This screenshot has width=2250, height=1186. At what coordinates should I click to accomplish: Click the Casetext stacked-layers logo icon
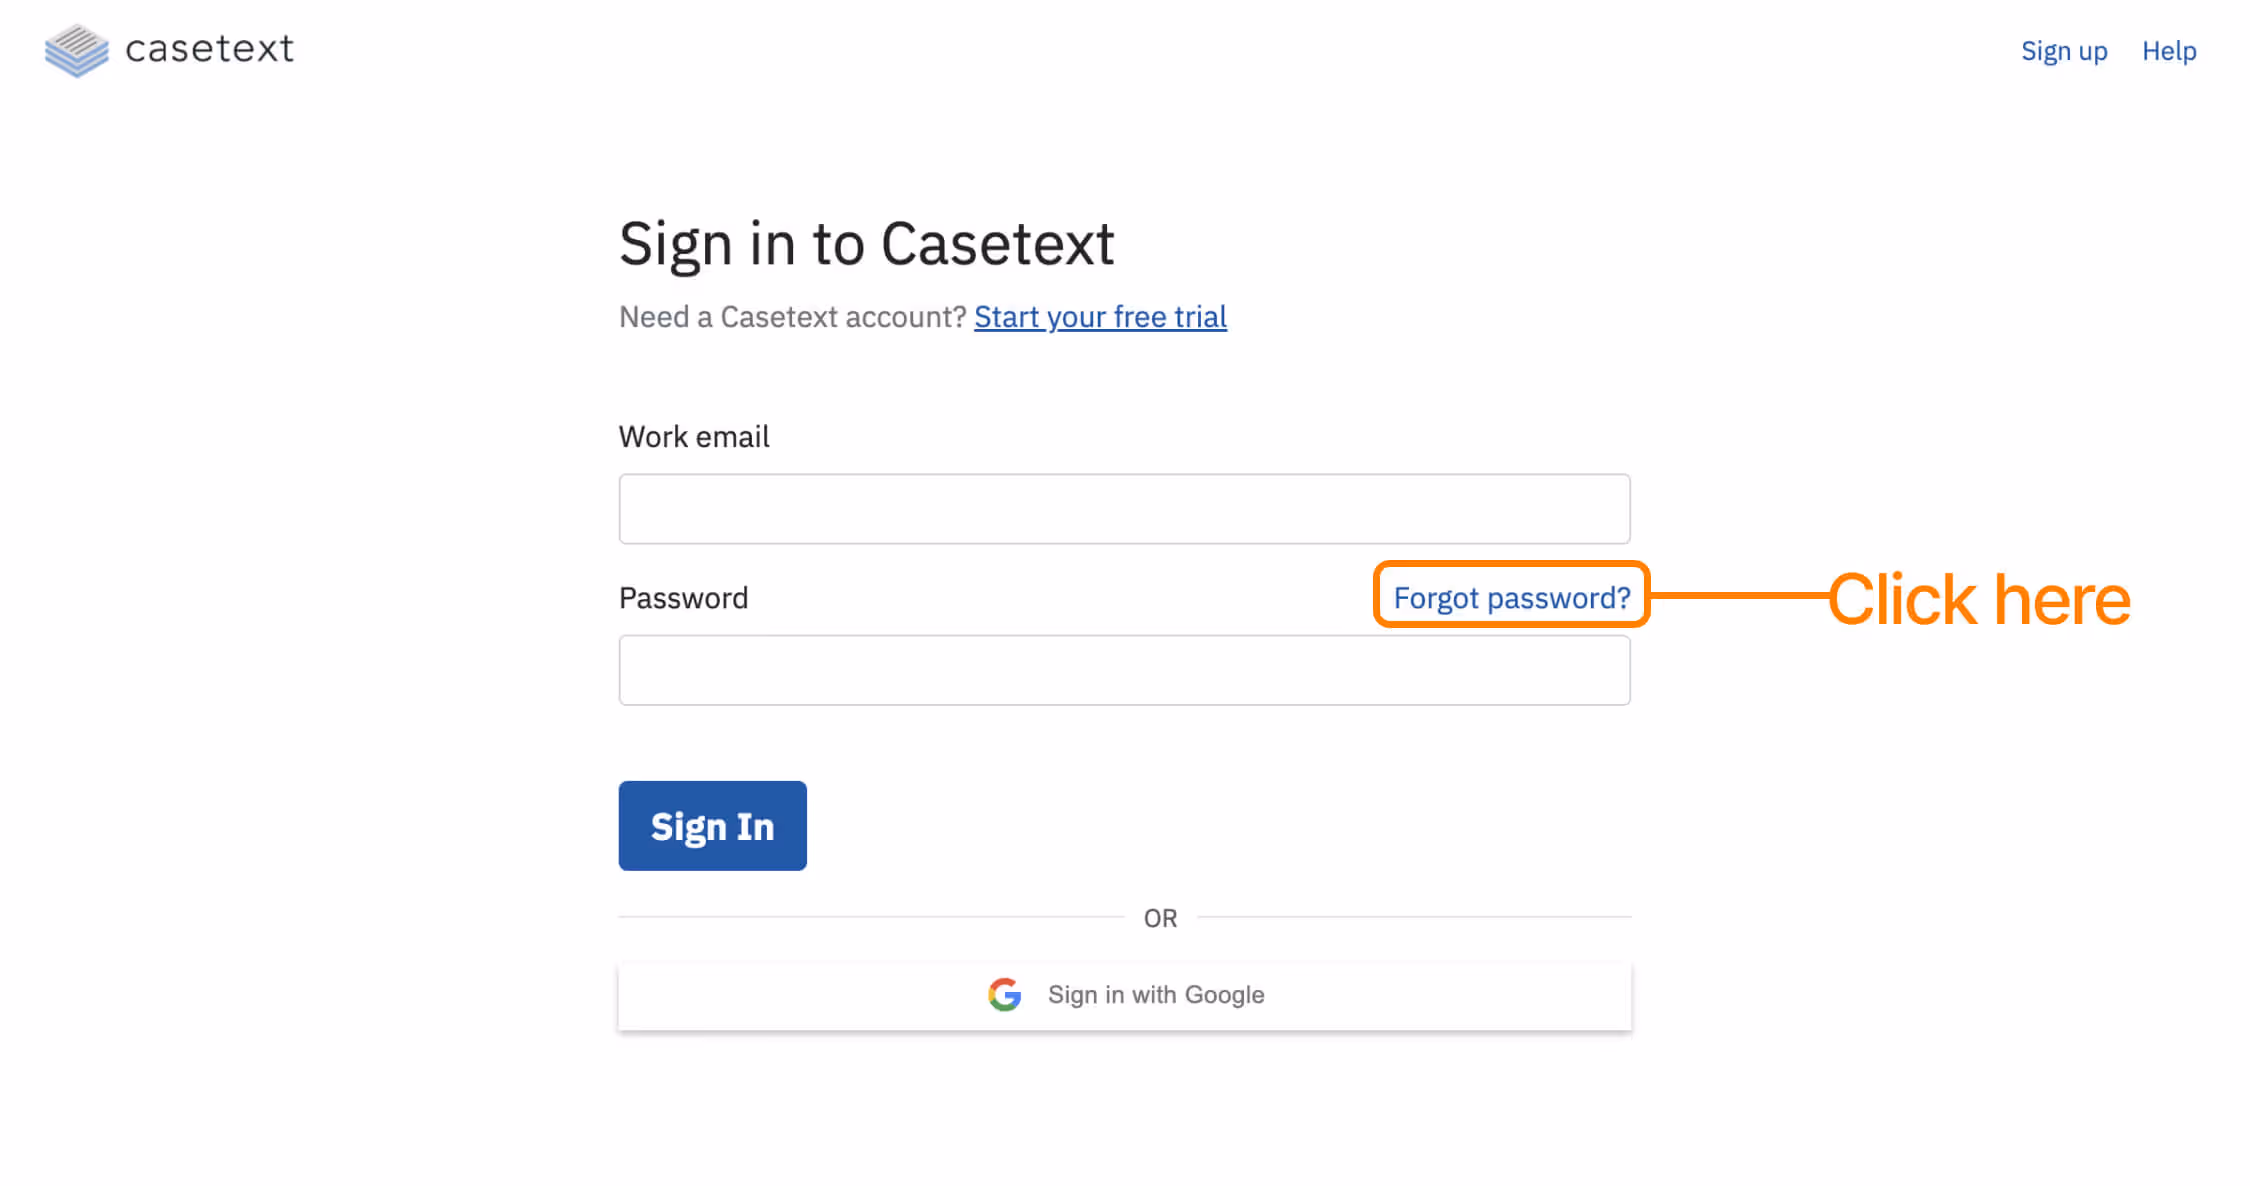coord(75,50)
